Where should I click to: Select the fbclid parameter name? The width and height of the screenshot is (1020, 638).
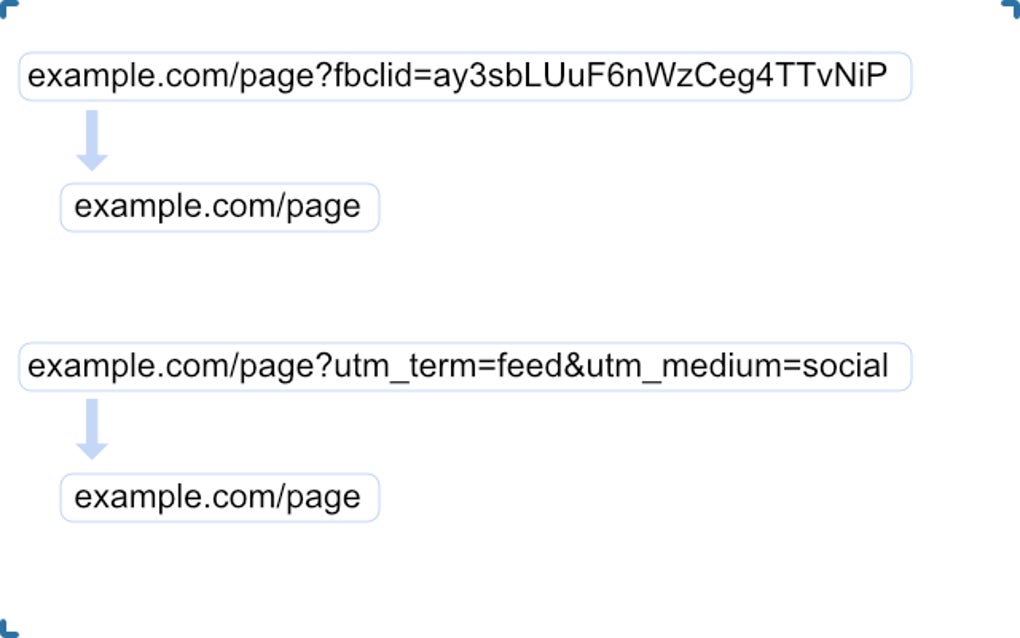[x=375, y=77]
